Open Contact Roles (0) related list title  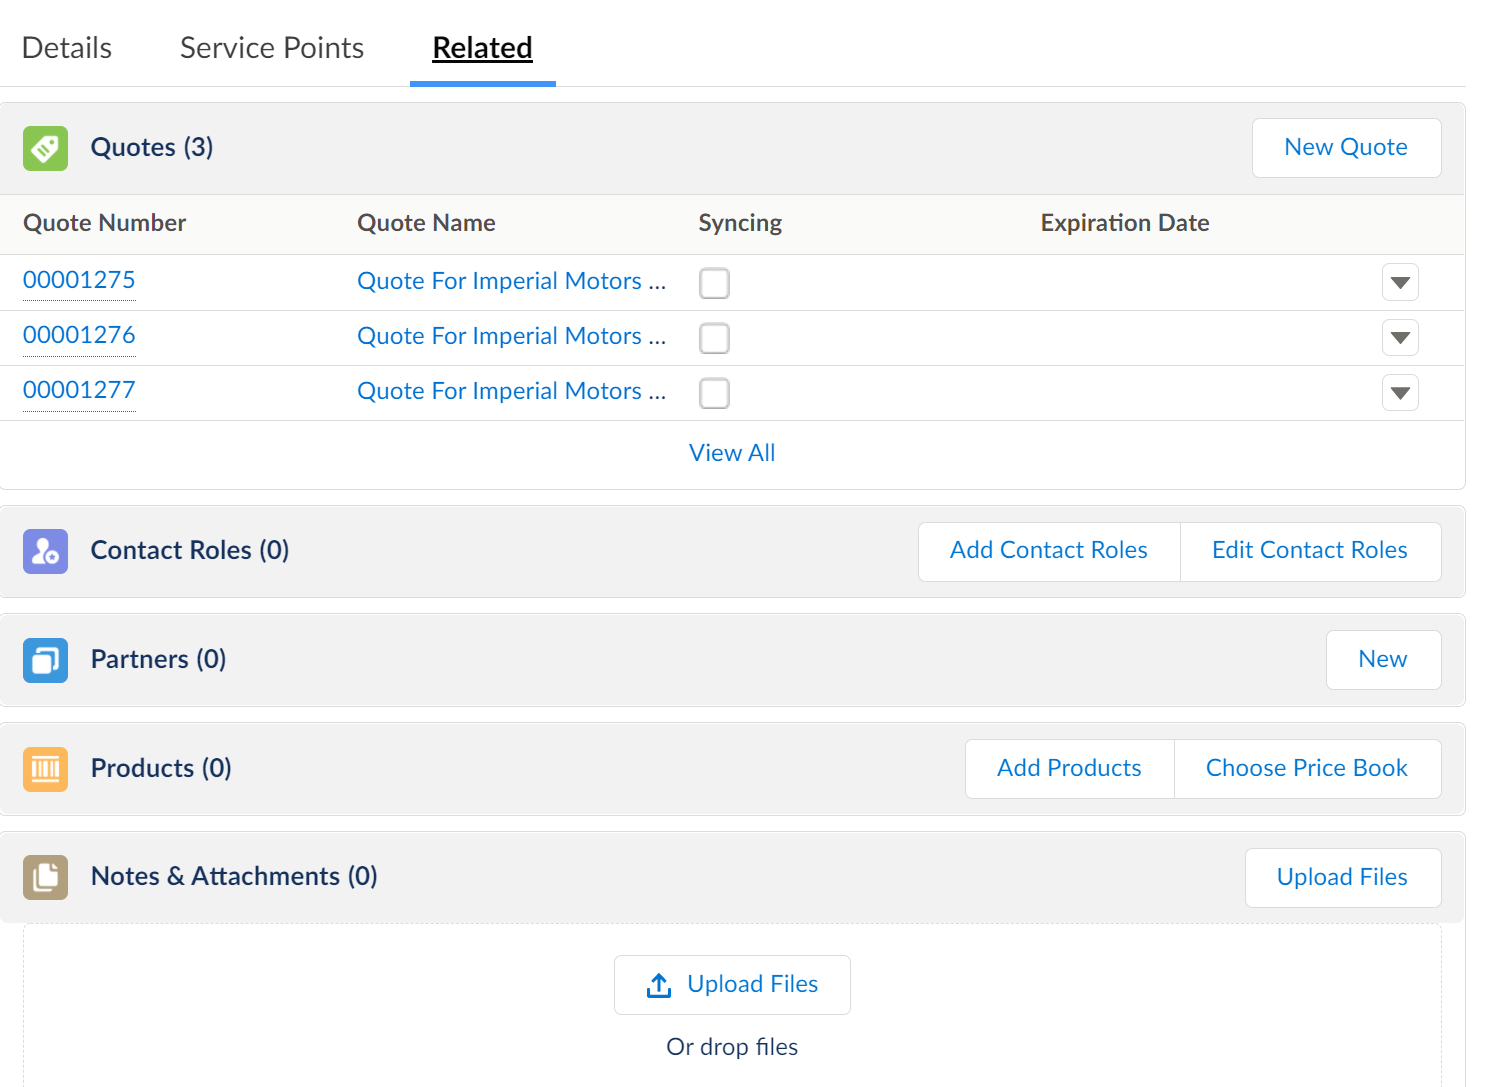(x=190, y=551)
